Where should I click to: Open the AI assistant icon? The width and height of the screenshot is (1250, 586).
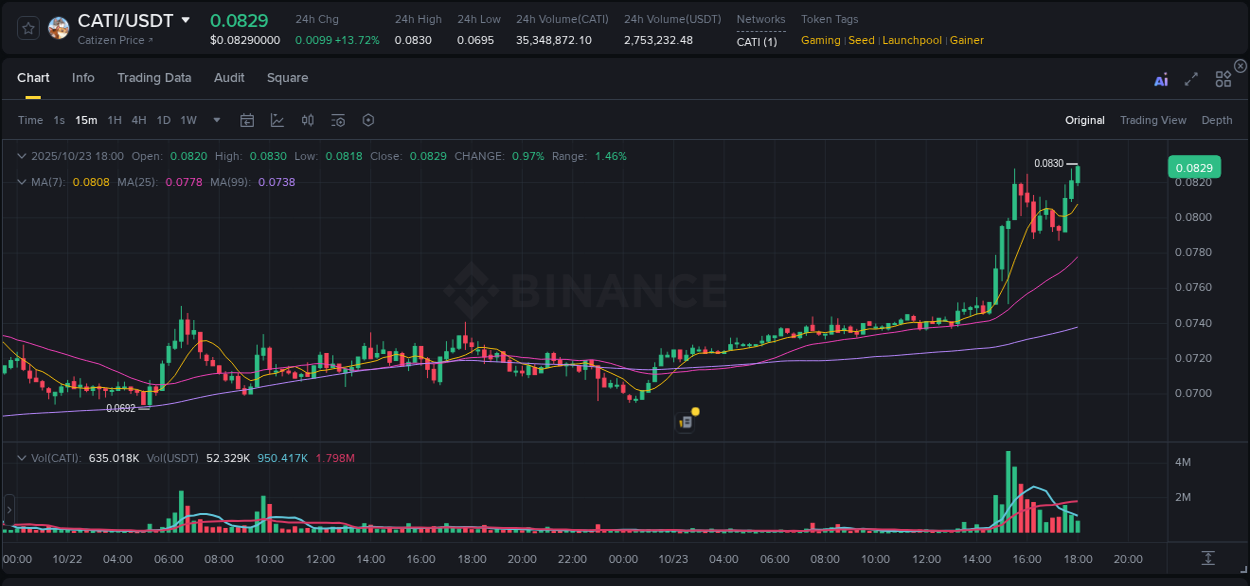pyautogui.click(x=1161, y=78)
